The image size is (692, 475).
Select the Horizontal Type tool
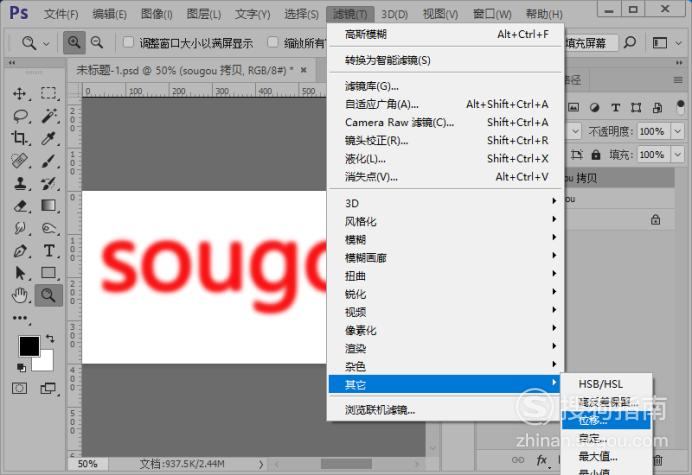49,251
